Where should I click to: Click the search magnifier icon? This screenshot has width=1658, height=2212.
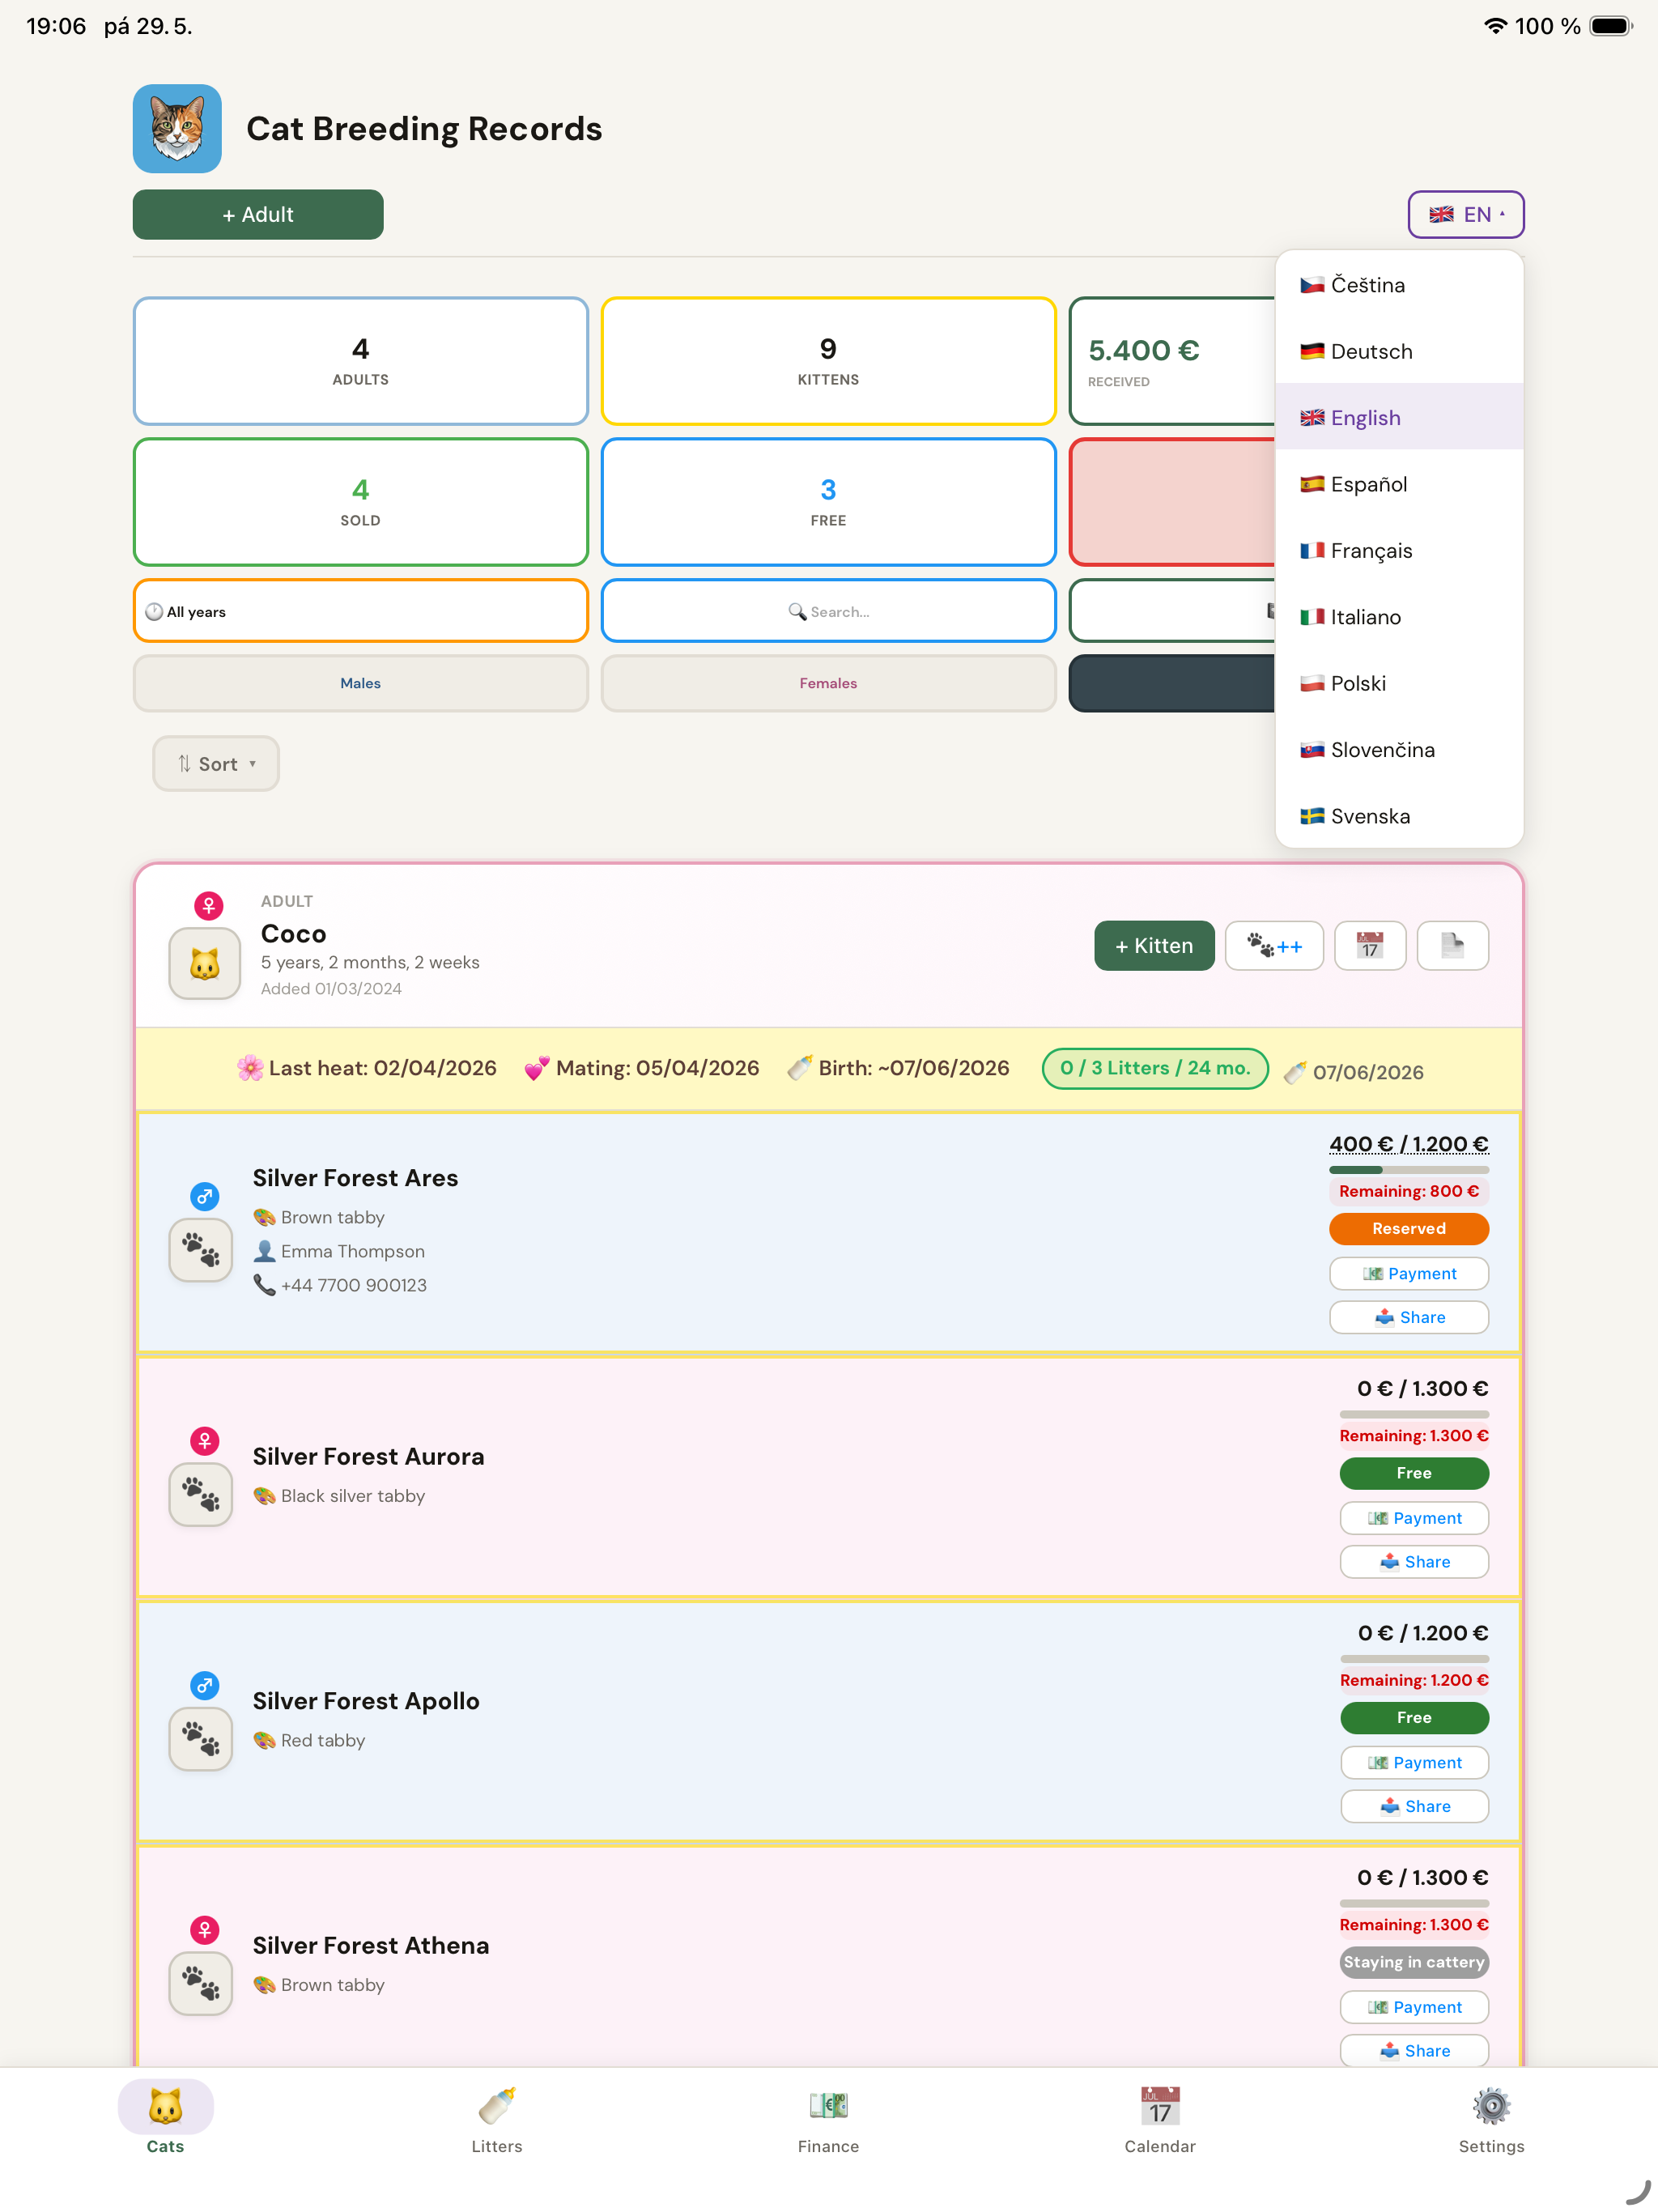[x=797, y=611]
